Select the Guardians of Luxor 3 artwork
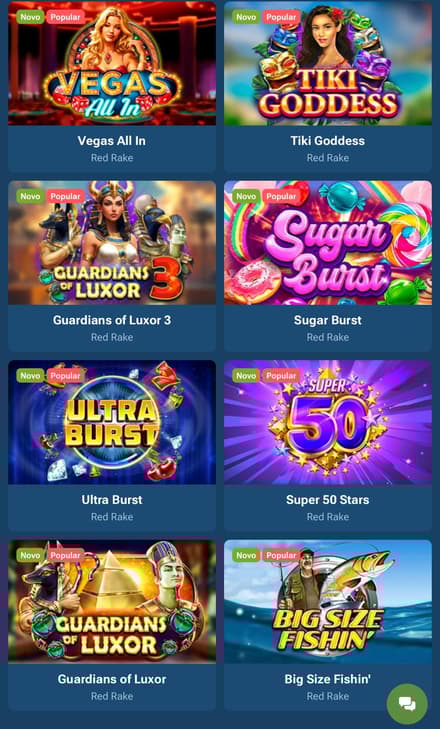440x729 pixels. [112, 243]
